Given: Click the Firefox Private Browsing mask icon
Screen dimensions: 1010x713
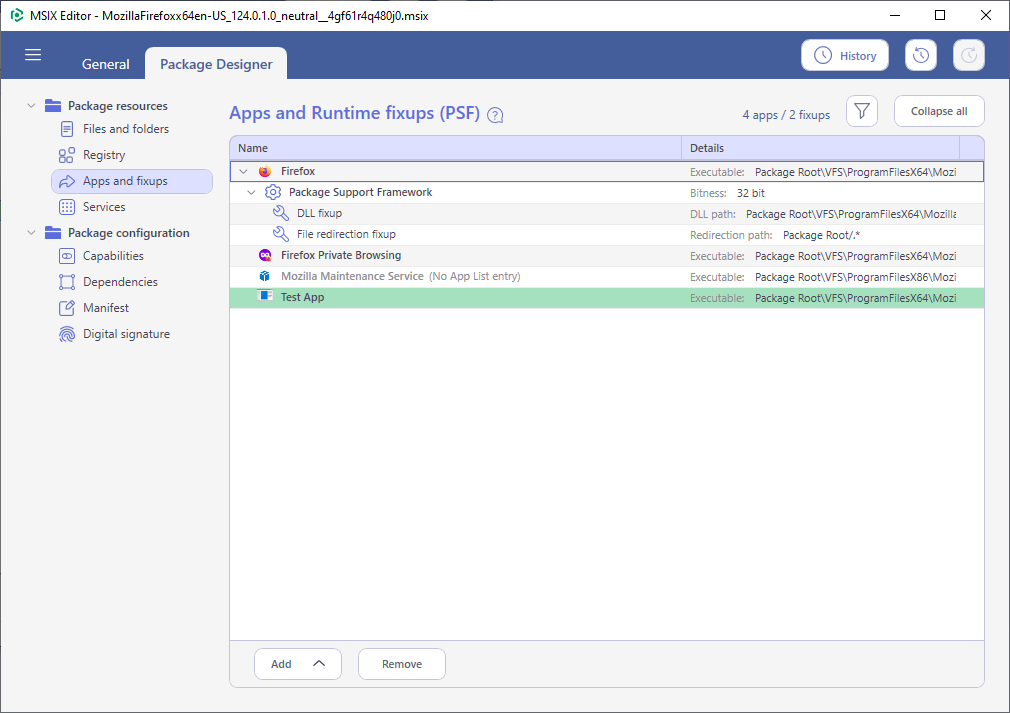Looking at the screenshot, I should [x=265, y=255].
